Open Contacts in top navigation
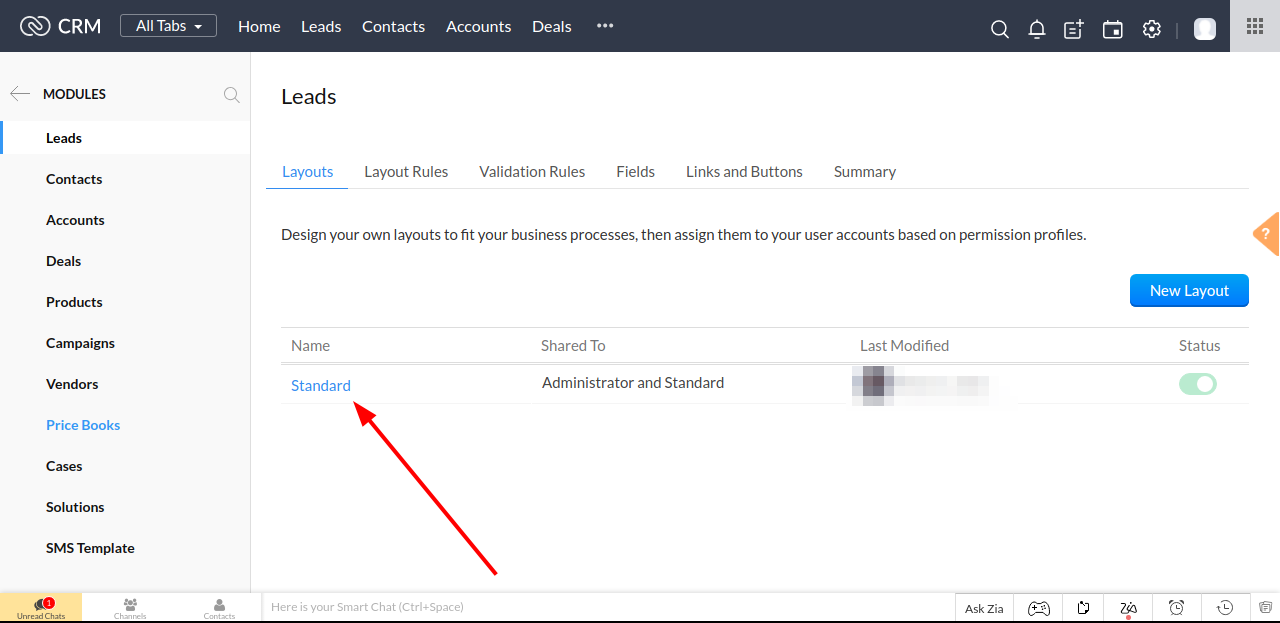1280x623 pixels. [393, 27]
